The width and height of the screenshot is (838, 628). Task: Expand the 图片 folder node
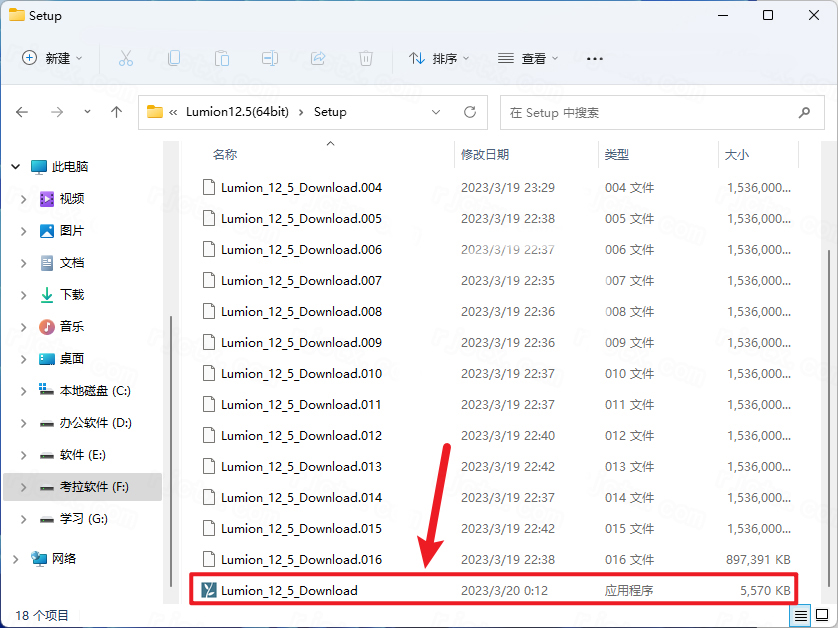(x=24, y=231)
